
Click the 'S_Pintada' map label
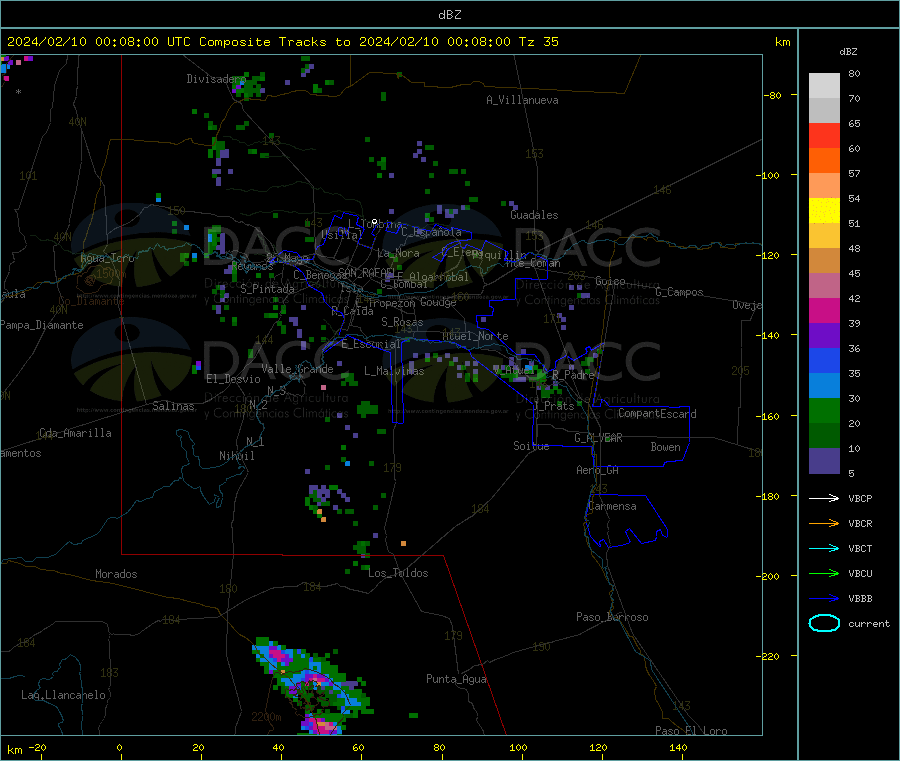[267, 289]
